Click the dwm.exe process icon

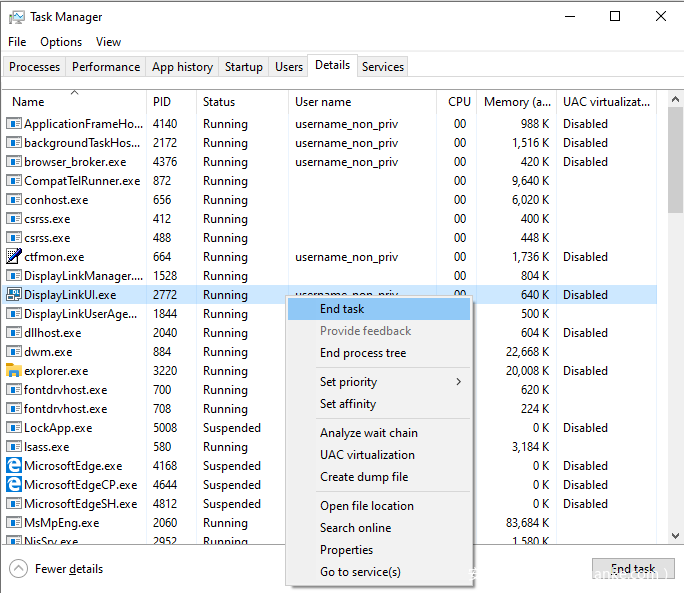(x=14, y=352)
